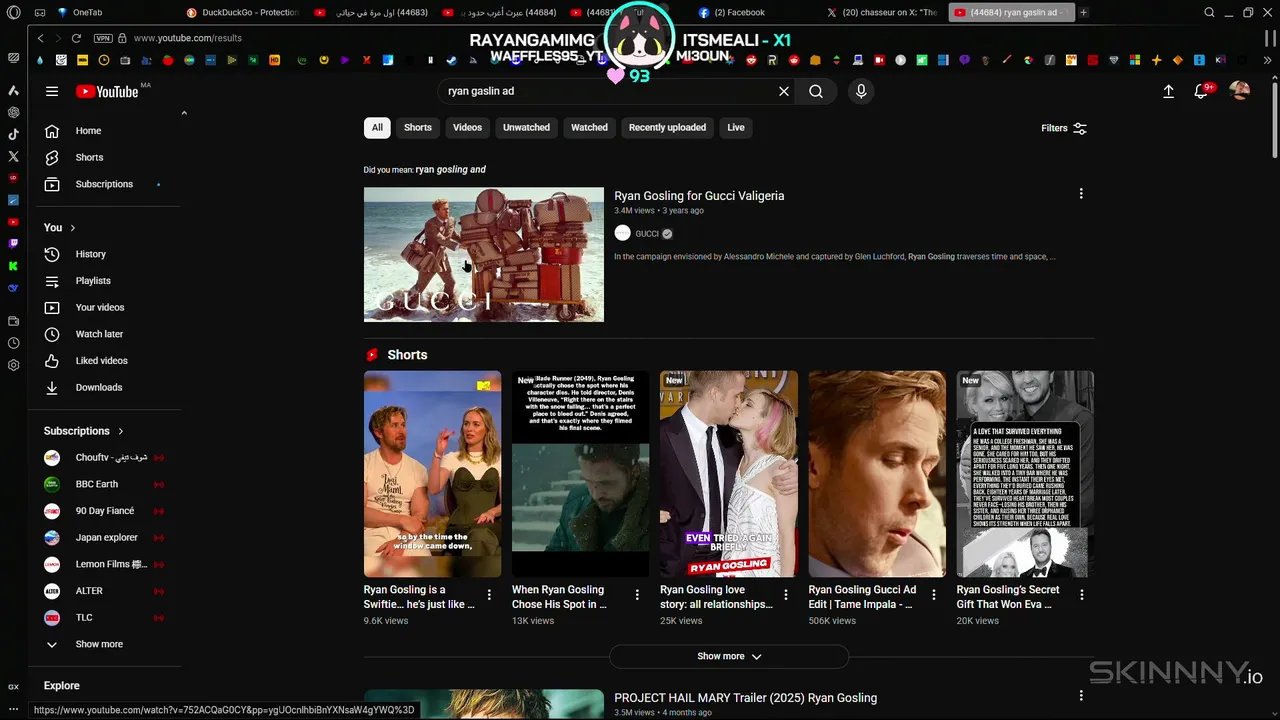The height and width of the screenshot is (720, 1280).
Task: Open options for Gucci Ad Edit short
Action: pos(934,595)
